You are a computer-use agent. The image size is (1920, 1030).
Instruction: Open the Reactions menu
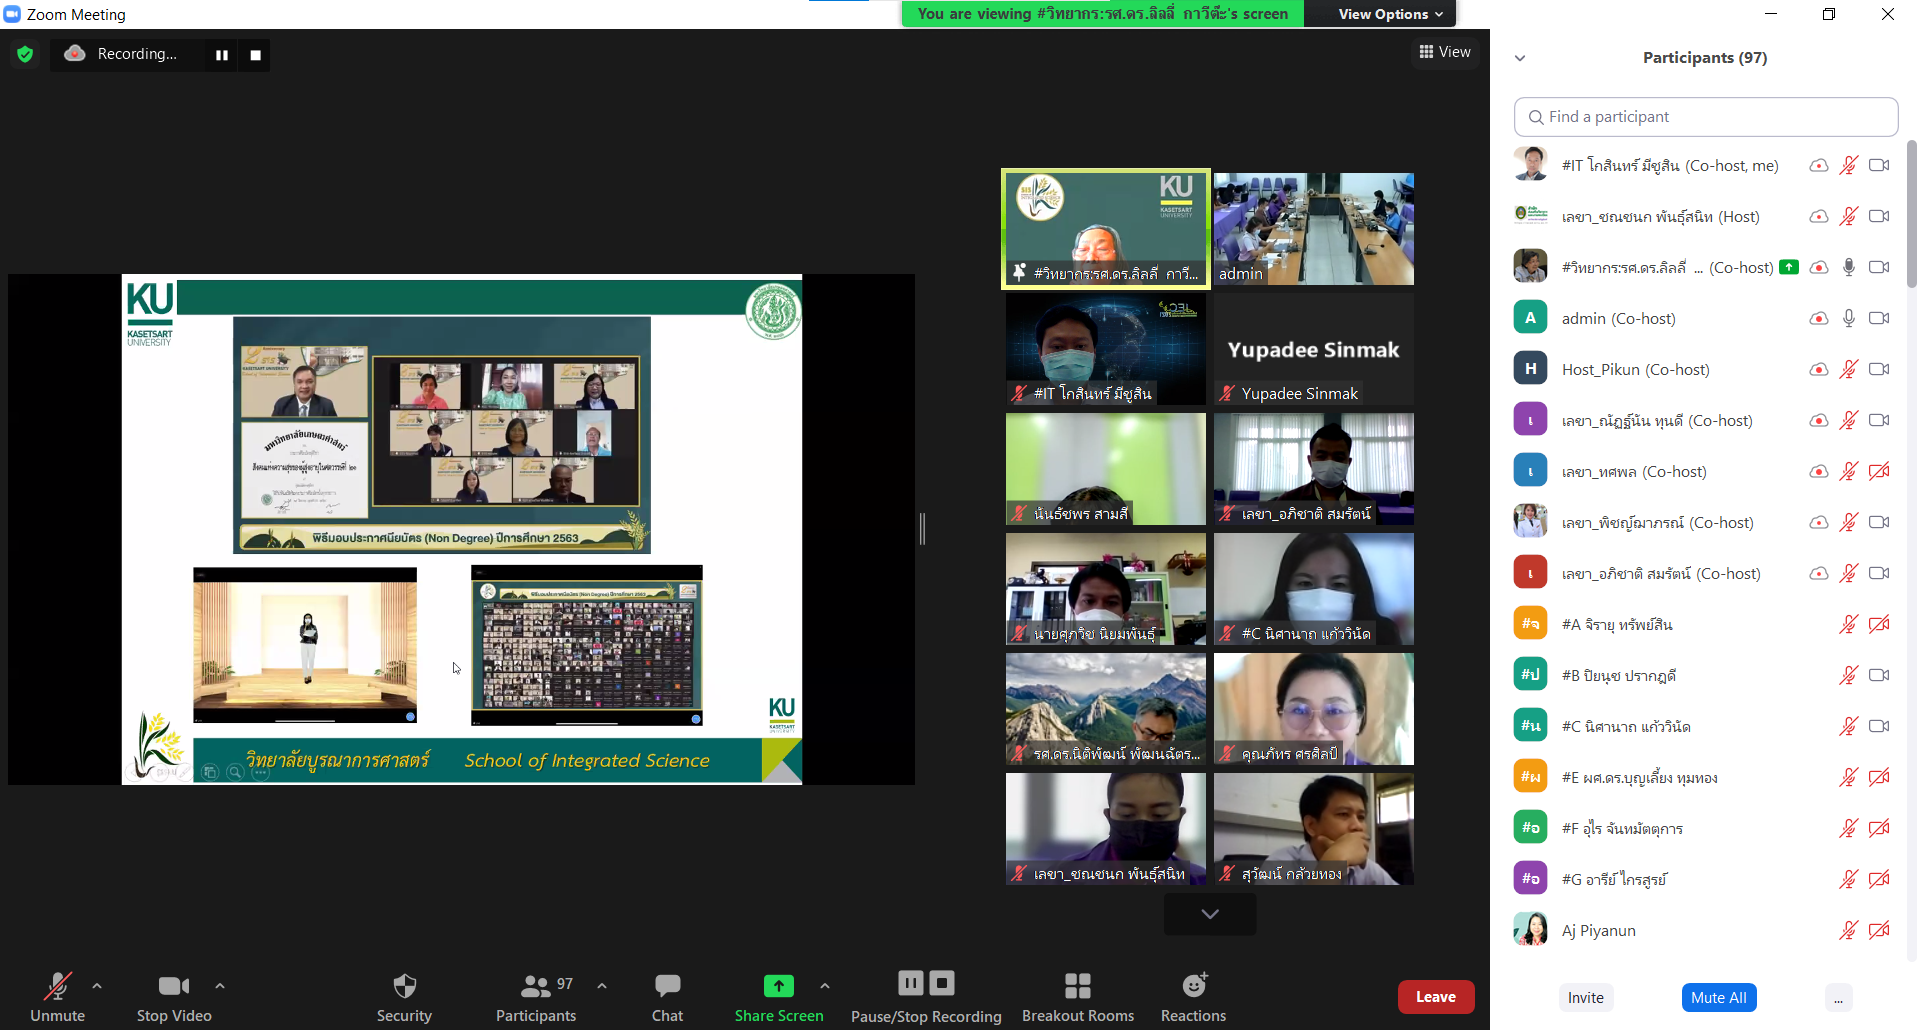click(1193, 997)
